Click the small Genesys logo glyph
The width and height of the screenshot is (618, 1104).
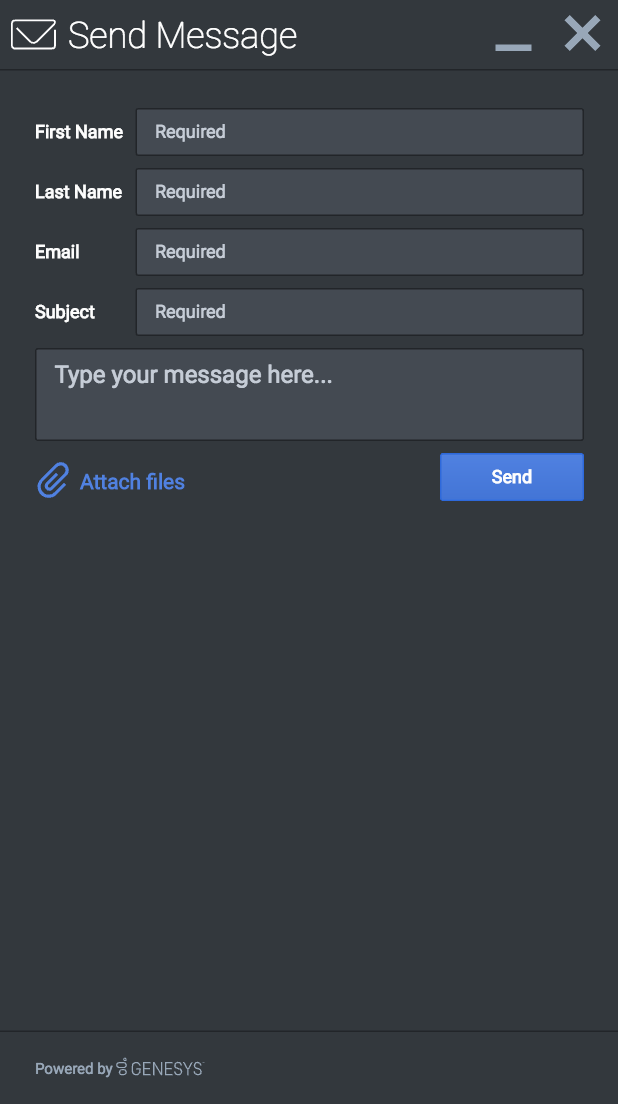coord(122,1067)
